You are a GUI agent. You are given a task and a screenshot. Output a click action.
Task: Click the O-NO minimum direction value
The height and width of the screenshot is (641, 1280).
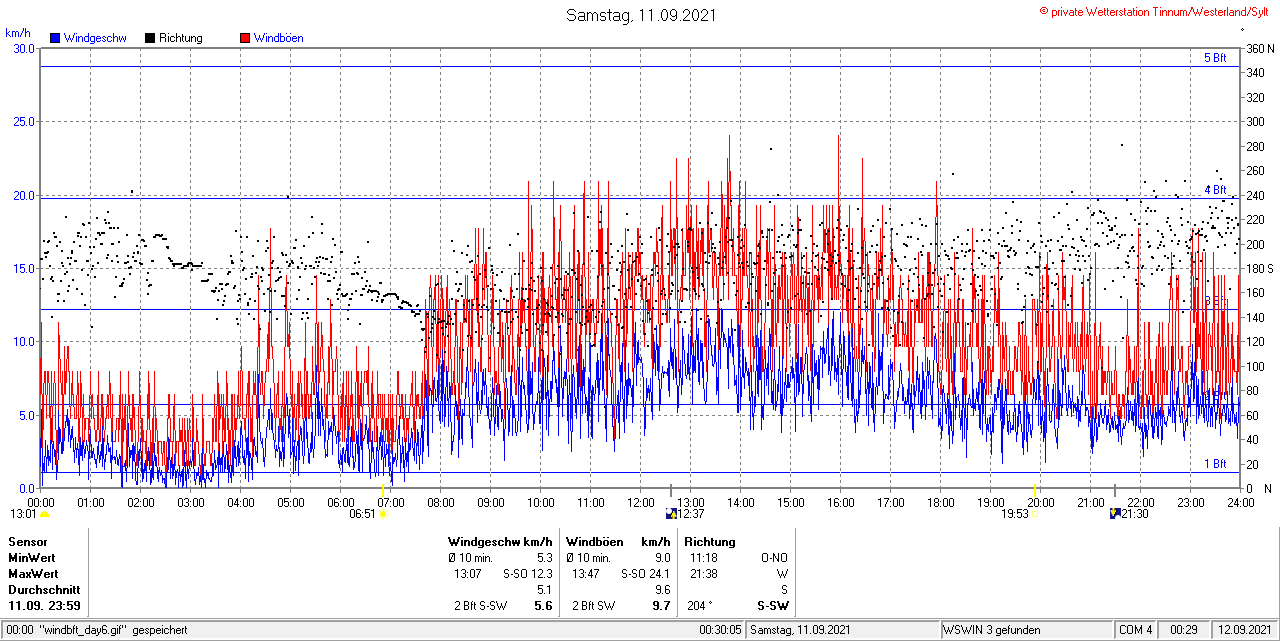[x=775, y=558]
